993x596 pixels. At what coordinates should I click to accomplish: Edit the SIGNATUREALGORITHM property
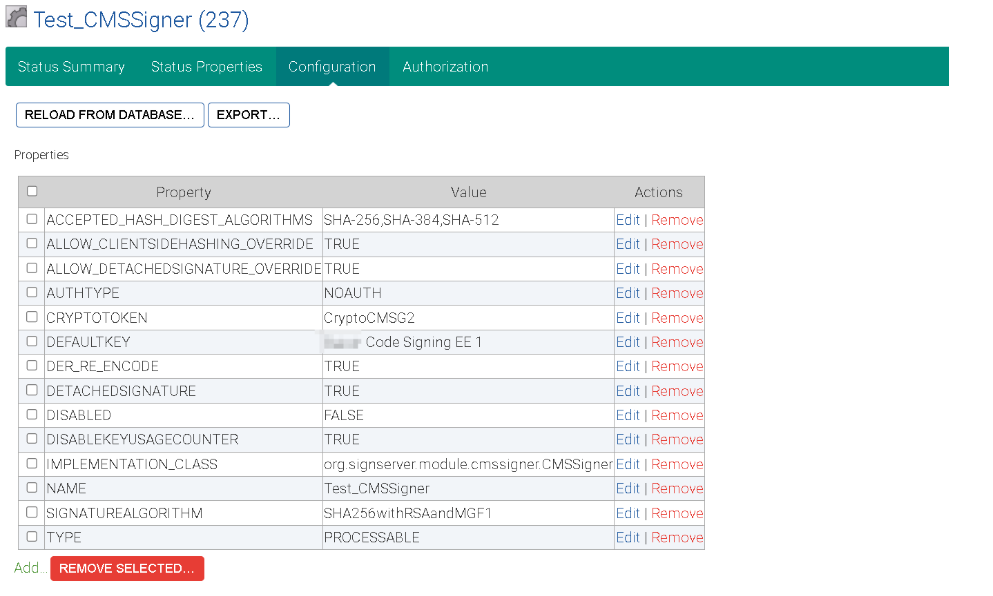(x=628, y=513)
